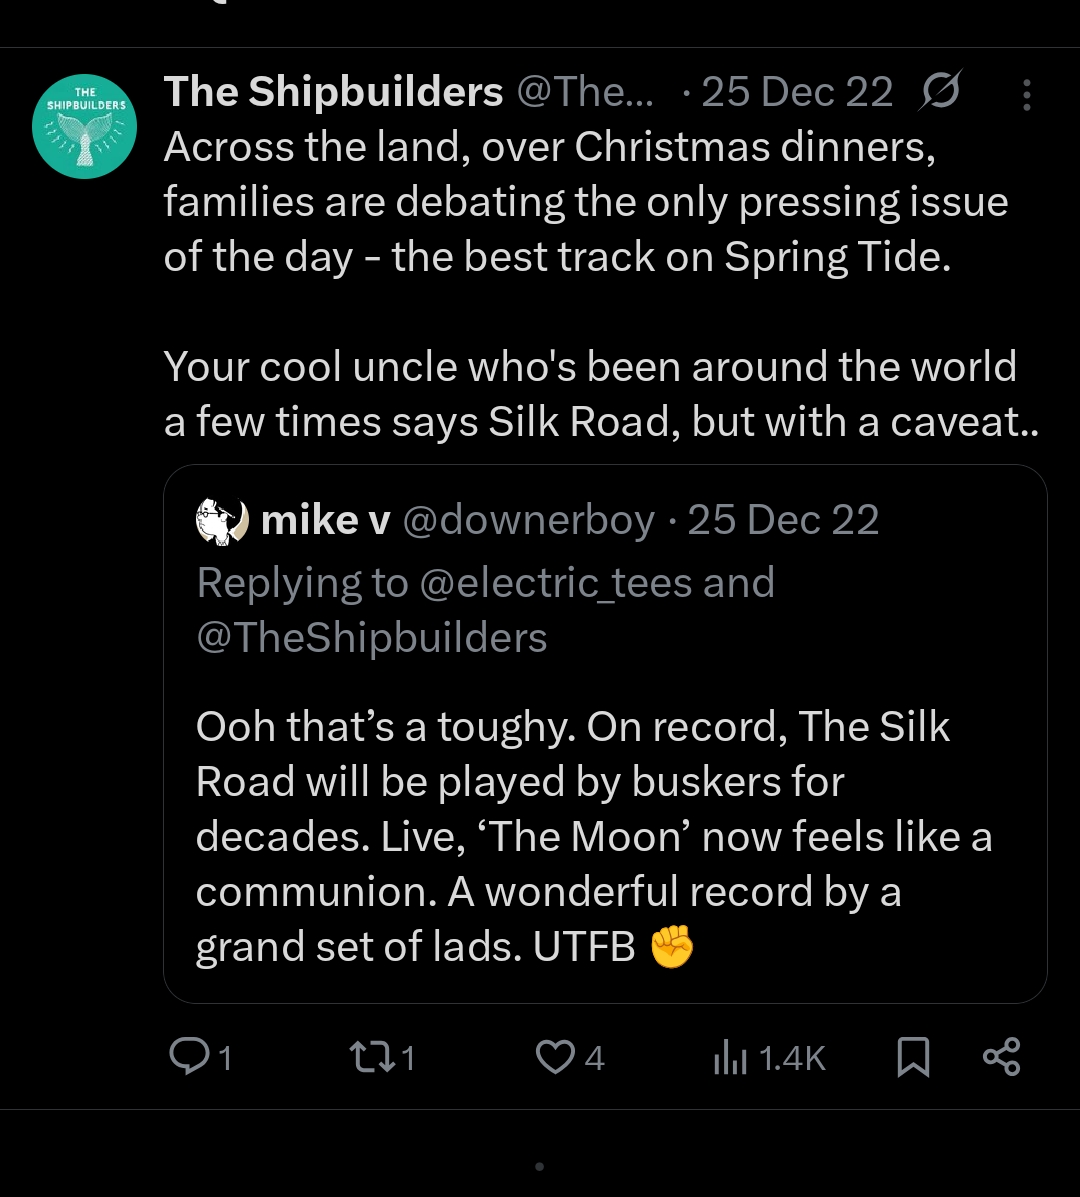Open main tweet's 25 Dec 22 timestamp
Viewport: 1080px width, 1197px height.
coord(797,92)
